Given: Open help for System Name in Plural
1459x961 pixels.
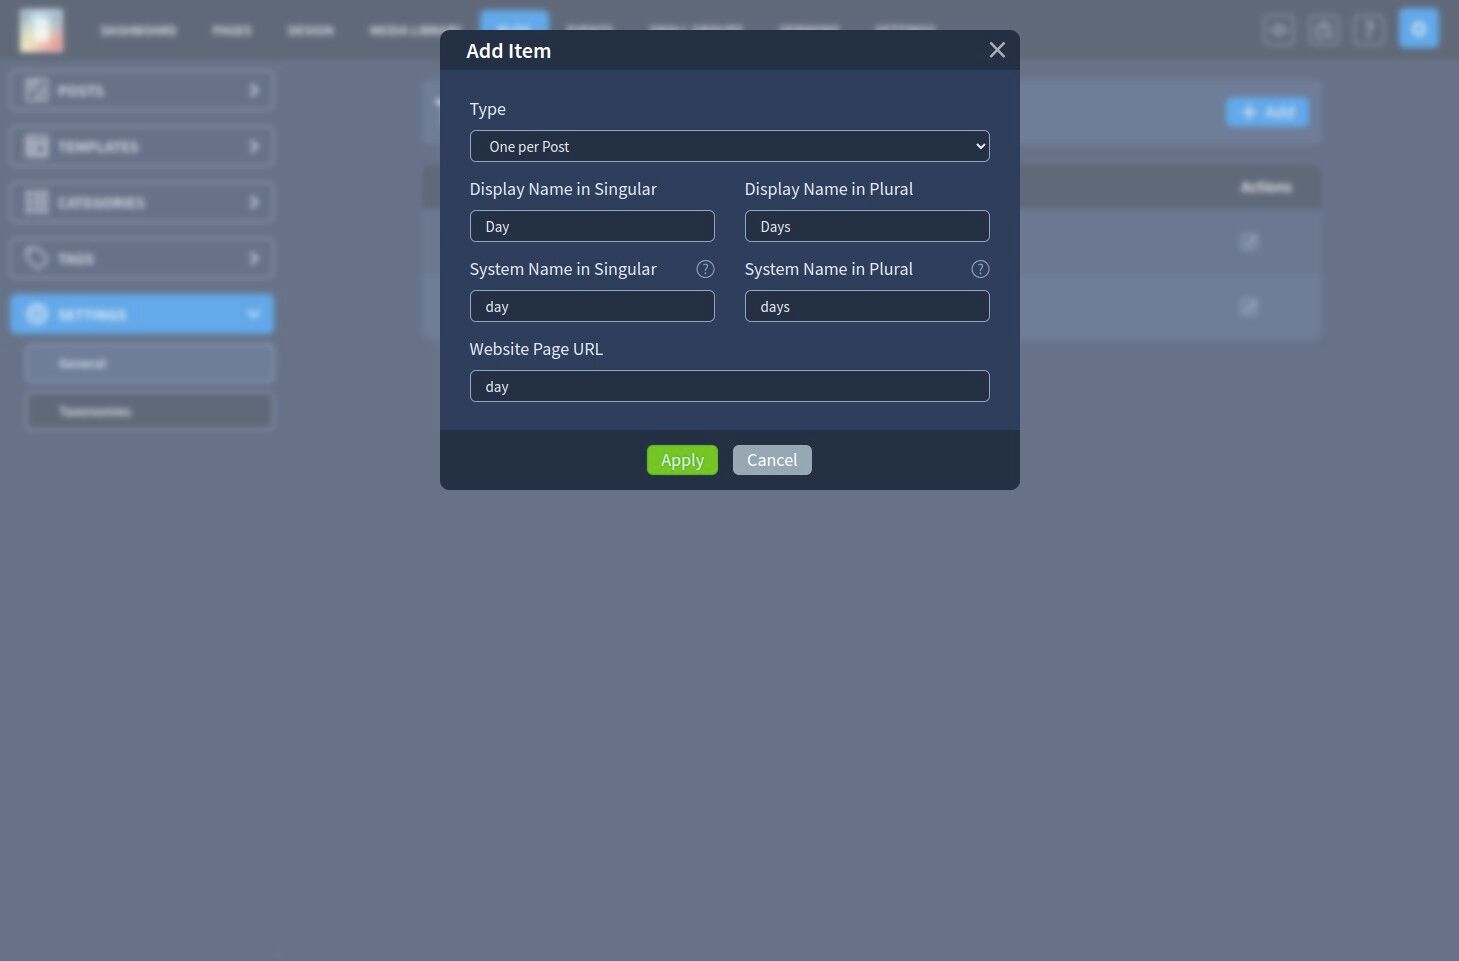Looking at the screenshot, I should click(980, 269).
